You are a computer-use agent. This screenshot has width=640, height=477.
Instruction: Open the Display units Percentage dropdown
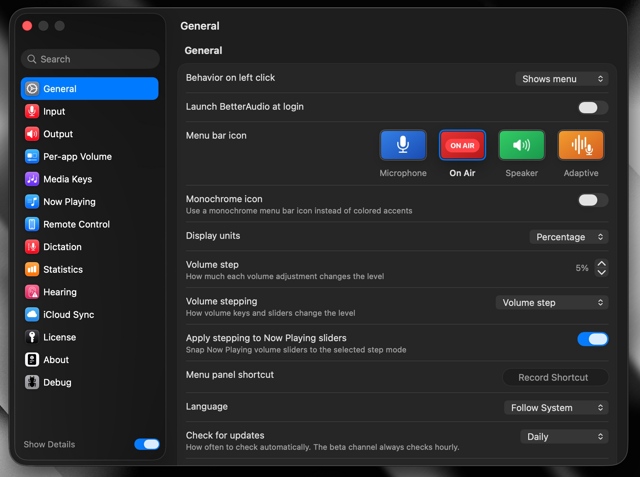(569, 237)
